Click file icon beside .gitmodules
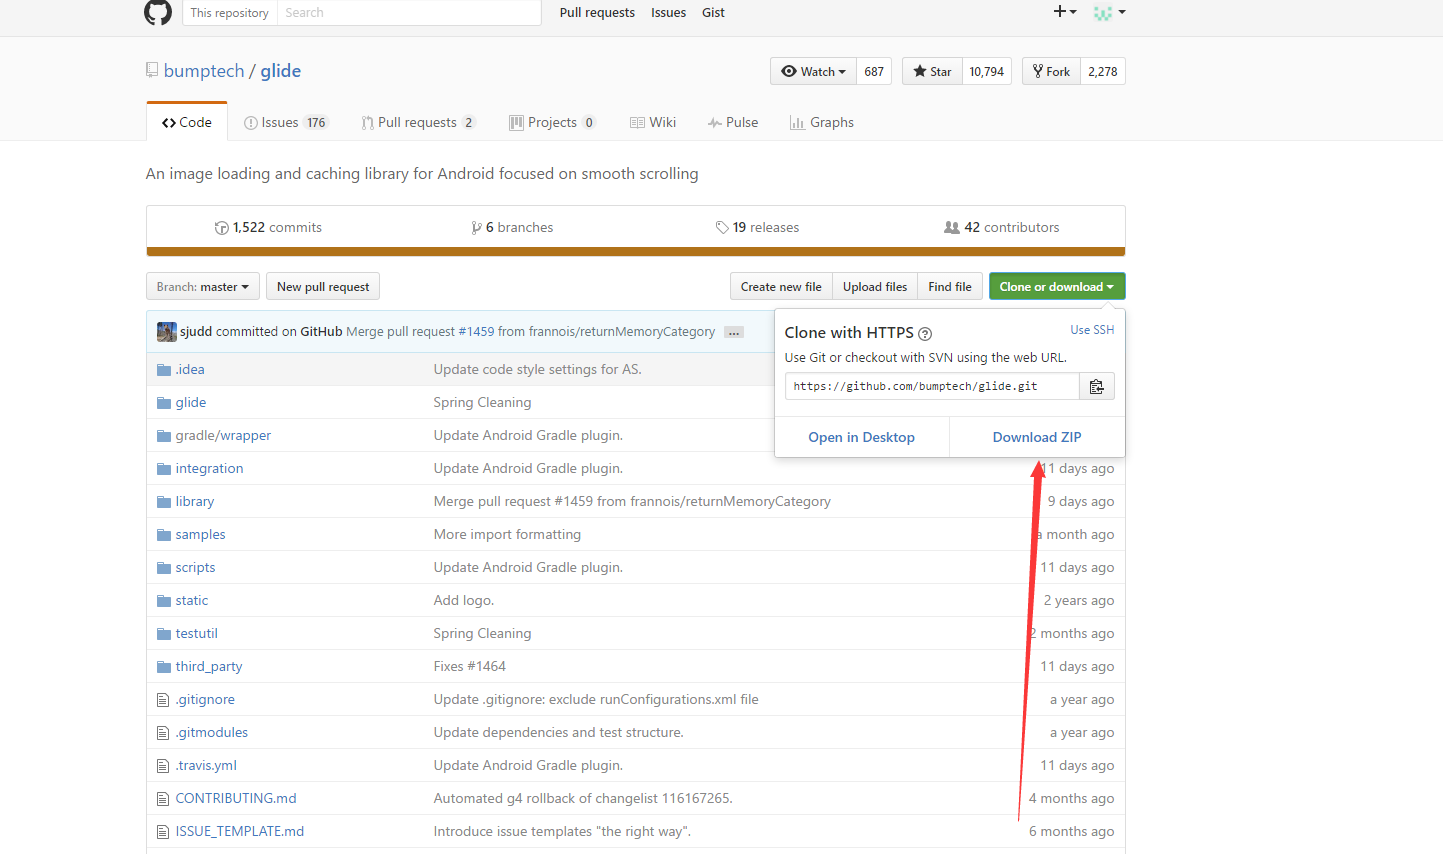Image resolution: width=1443 pixels, height=854 pixels. click(x=163, y=733)
